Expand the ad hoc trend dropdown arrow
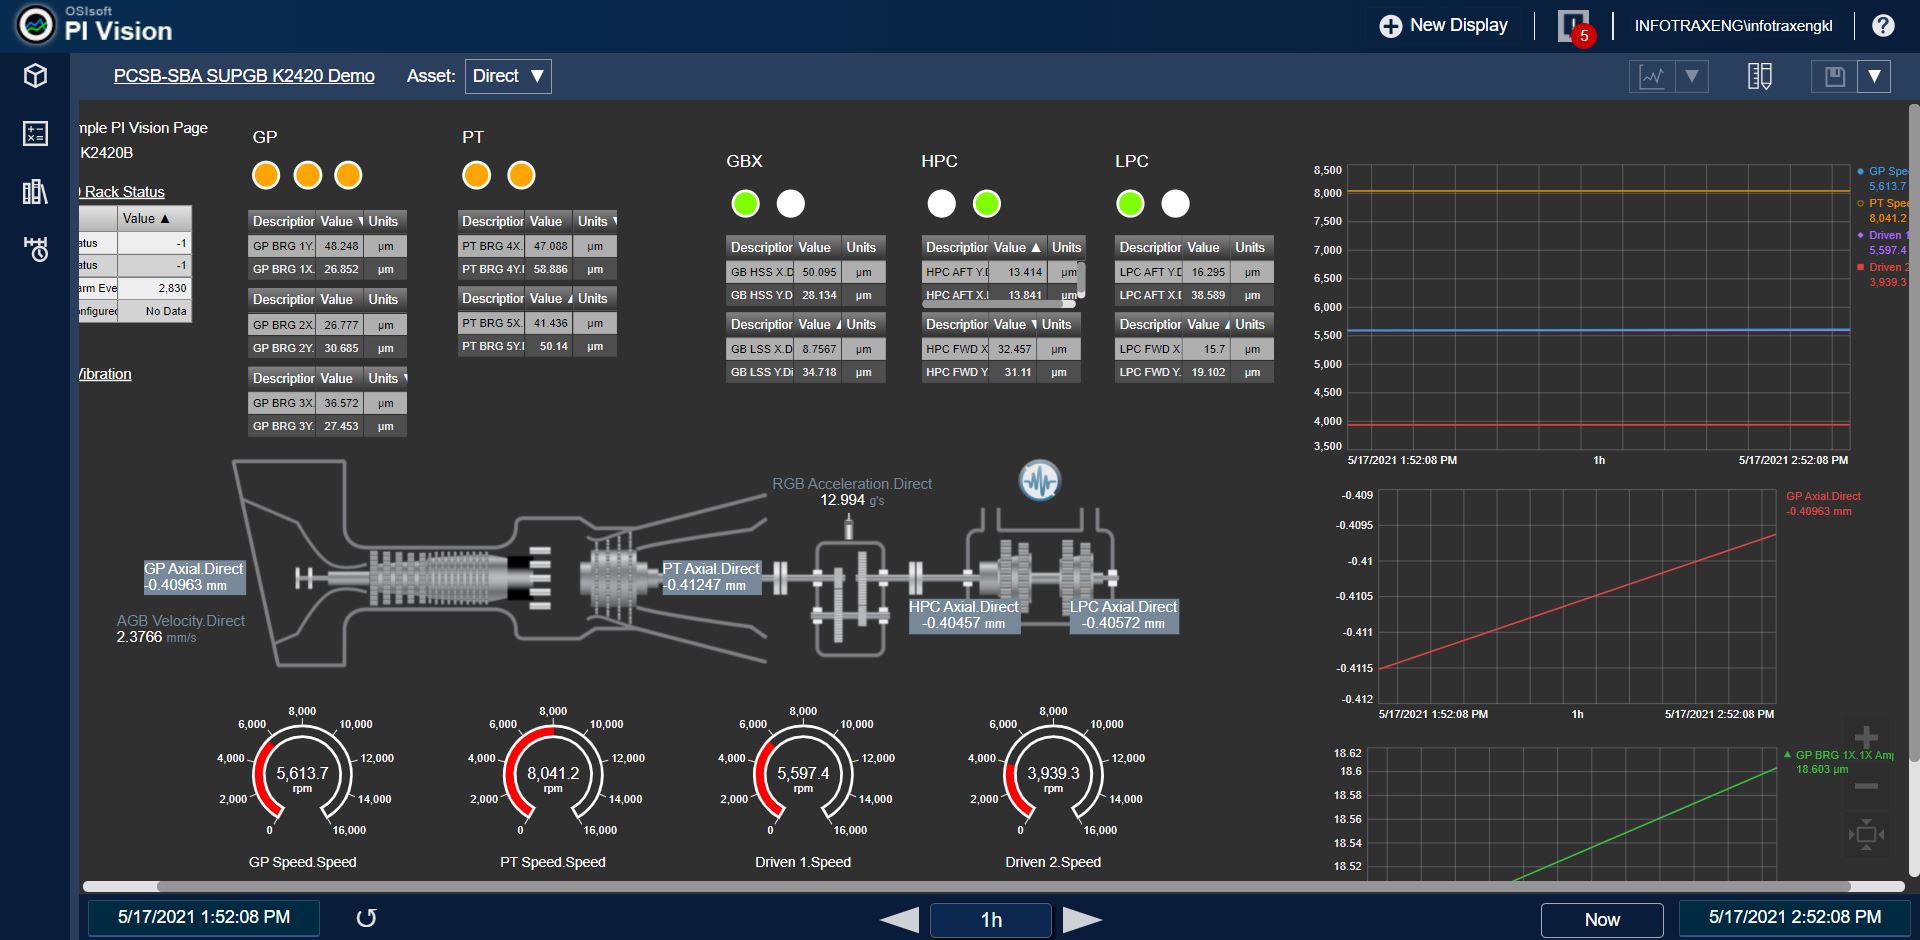Viewport: 1920px width, 940px height. tap(1692, 76)
